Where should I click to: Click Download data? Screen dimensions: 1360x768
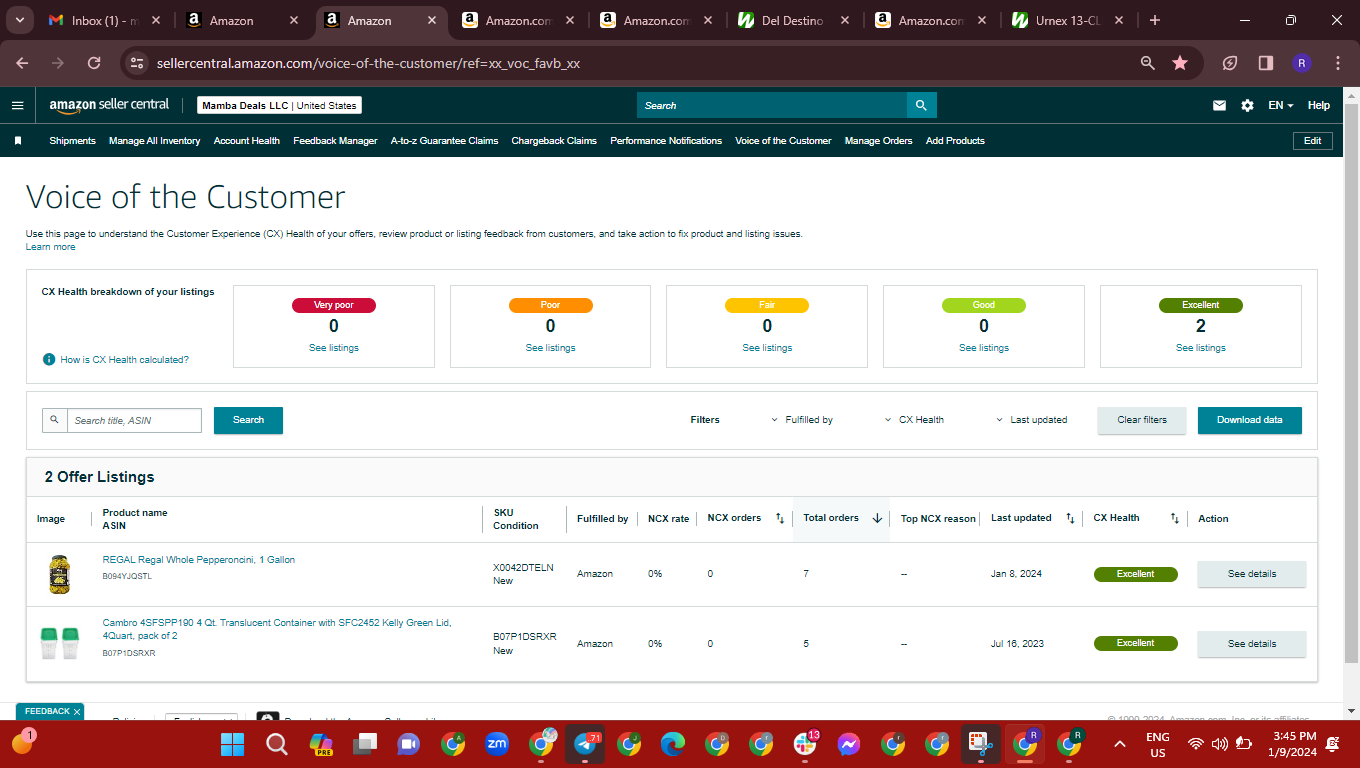[x=1250, y=420]
